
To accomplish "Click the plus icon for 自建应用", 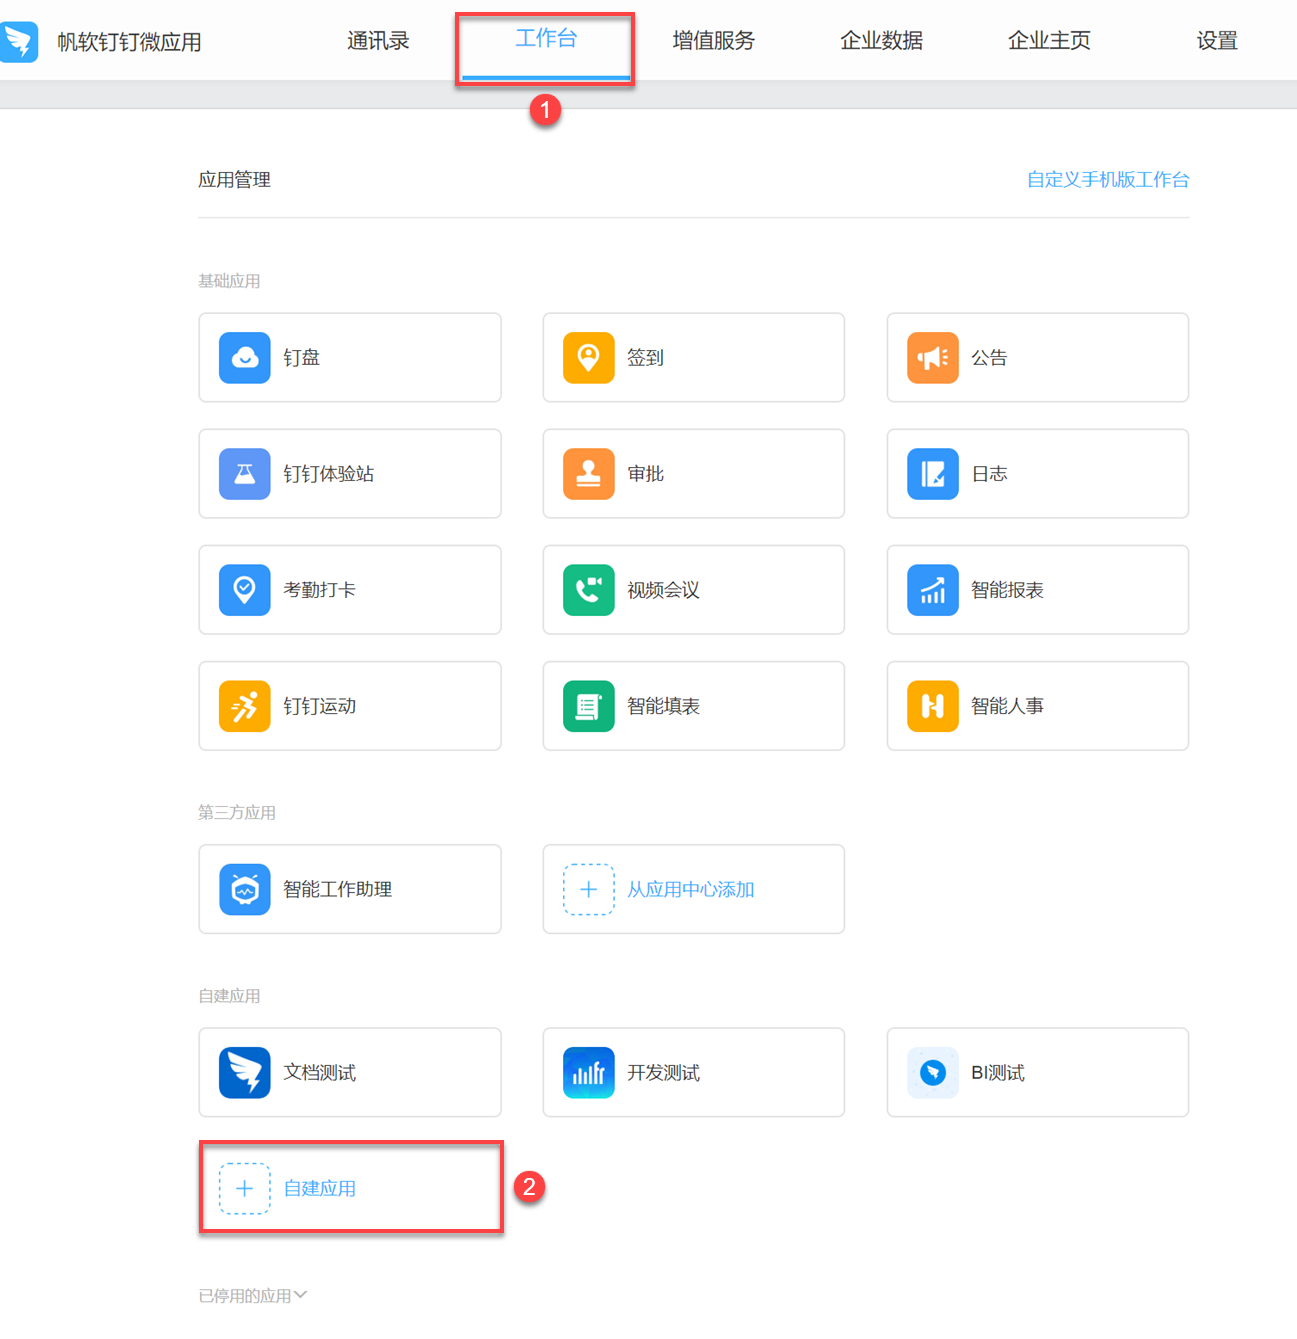I will (x=245, y=1188).
